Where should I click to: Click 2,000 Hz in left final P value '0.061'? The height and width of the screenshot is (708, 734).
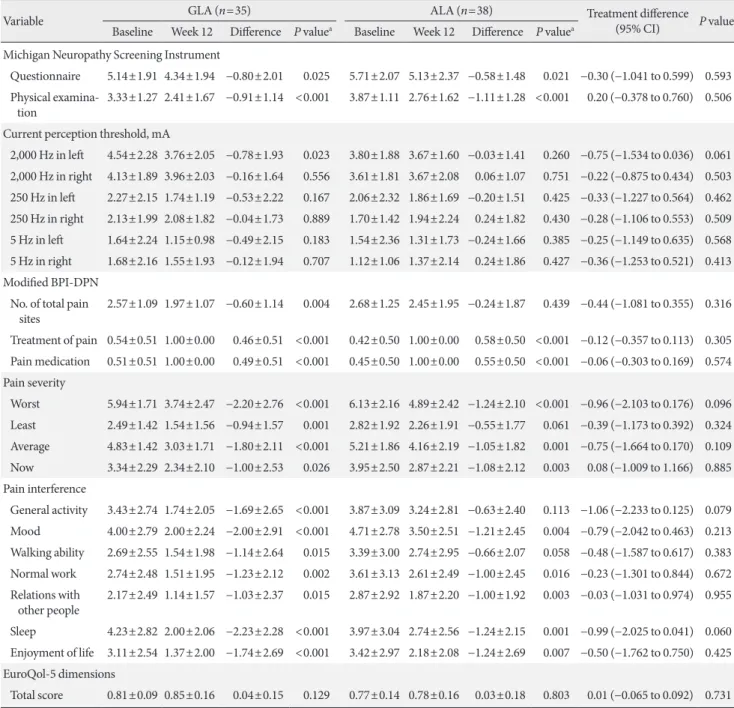tap(718, 155)
